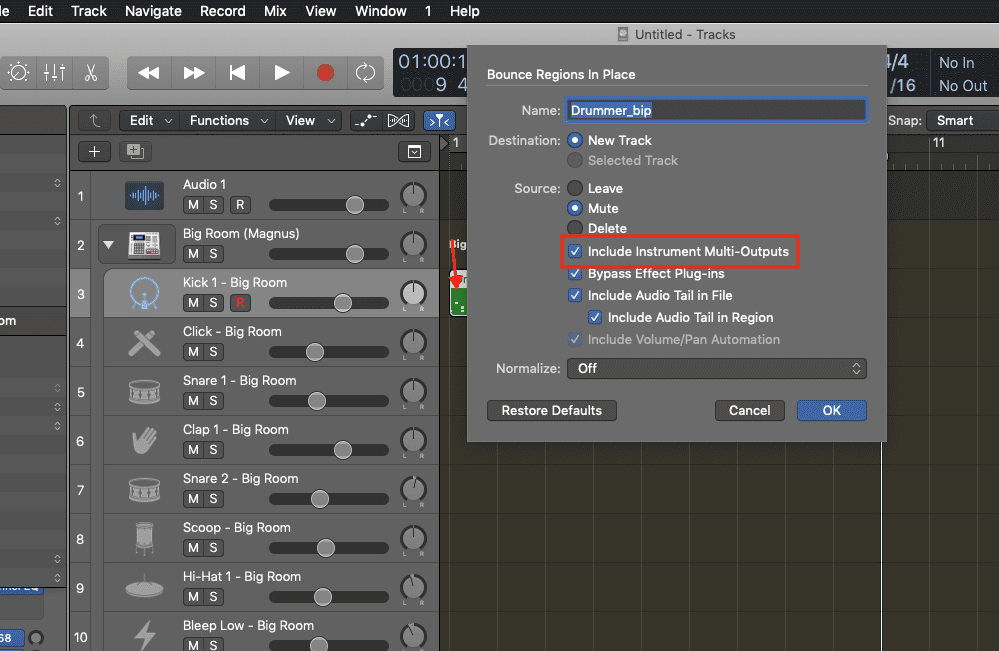Open the Navigate menu
This screenshot has height=651, width=999.
click(153, 11)
